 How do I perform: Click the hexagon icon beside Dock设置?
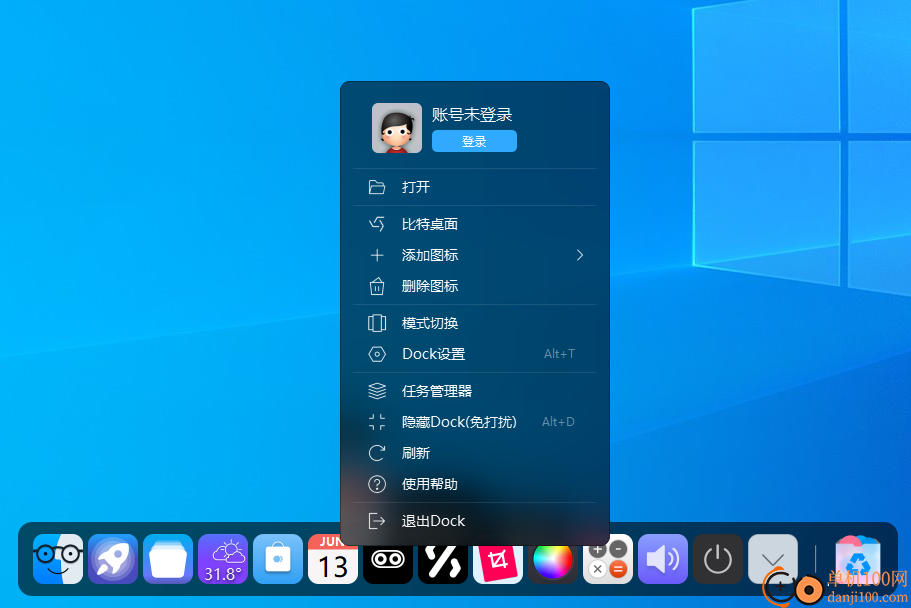tap(377, 354)
